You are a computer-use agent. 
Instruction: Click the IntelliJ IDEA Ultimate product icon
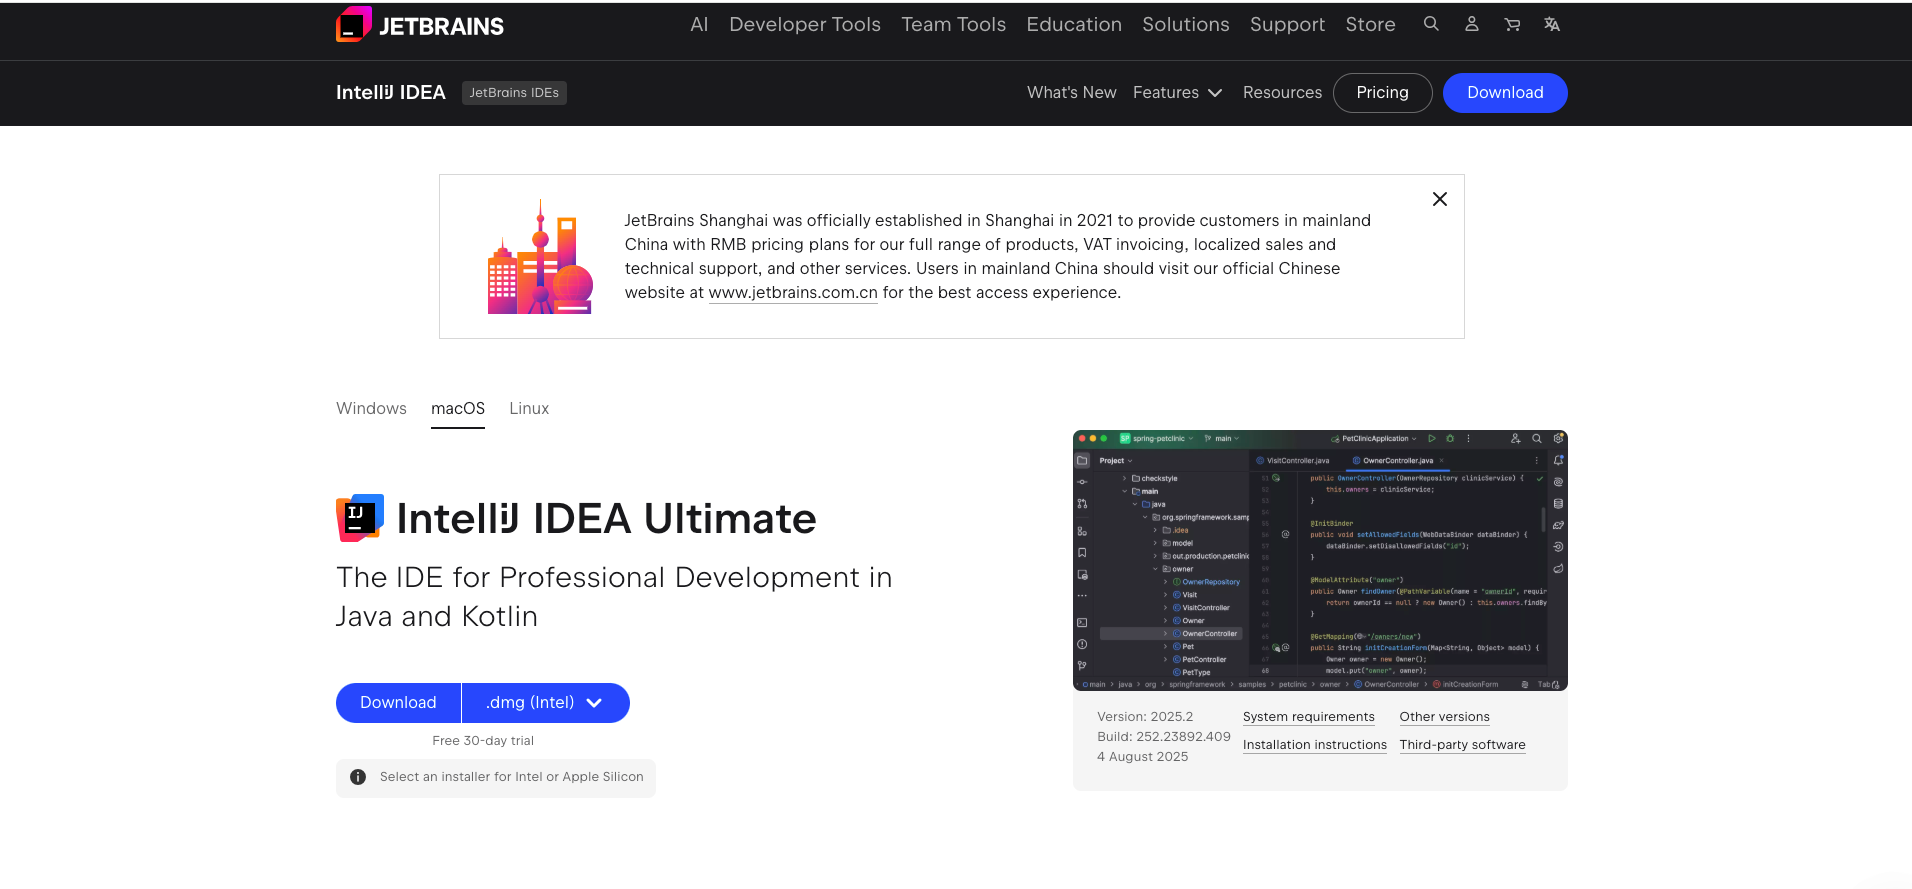coord(360,518)
